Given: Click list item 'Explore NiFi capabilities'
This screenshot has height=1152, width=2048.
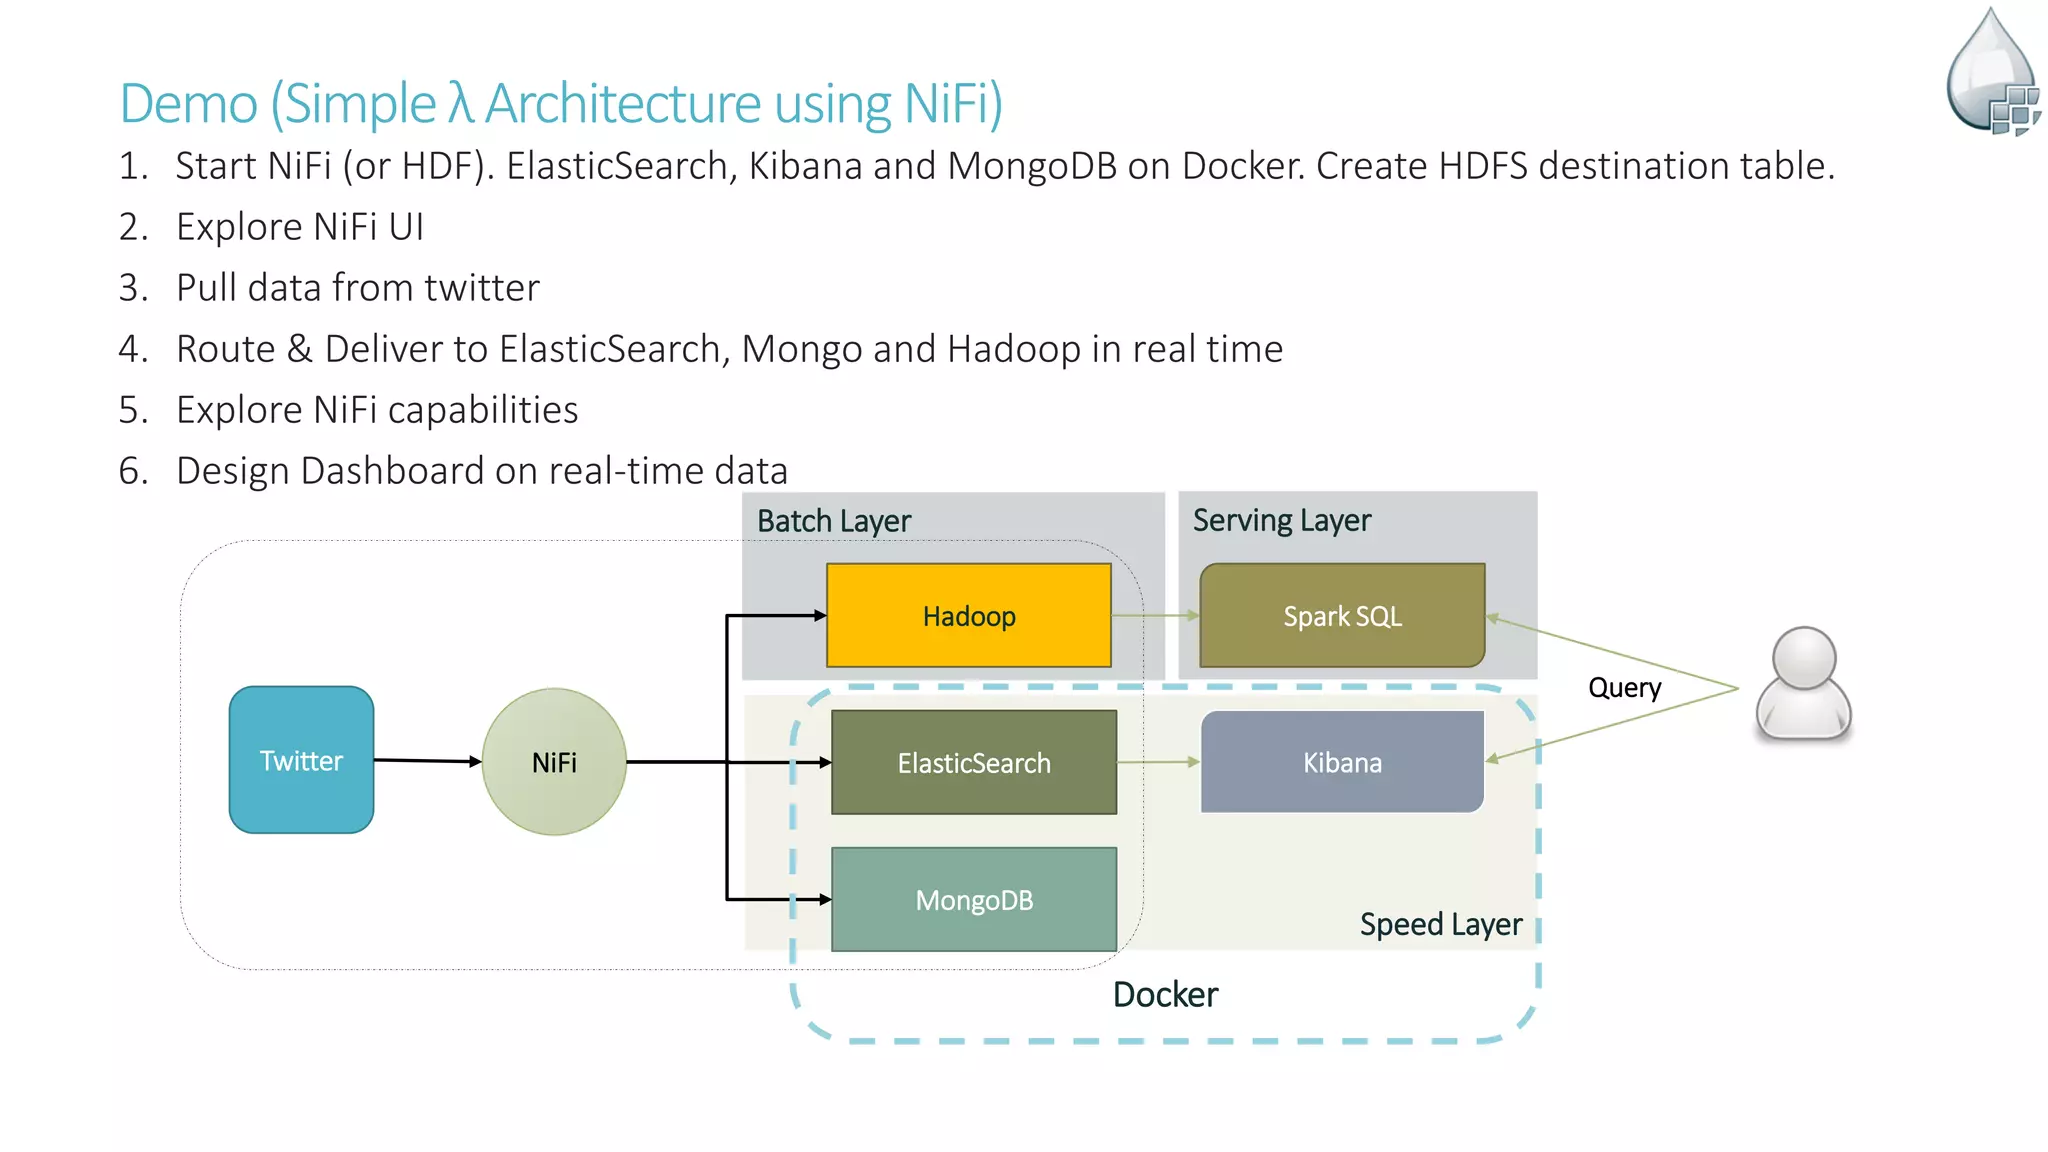Looking at the screenshot, I should pos(377,410).
